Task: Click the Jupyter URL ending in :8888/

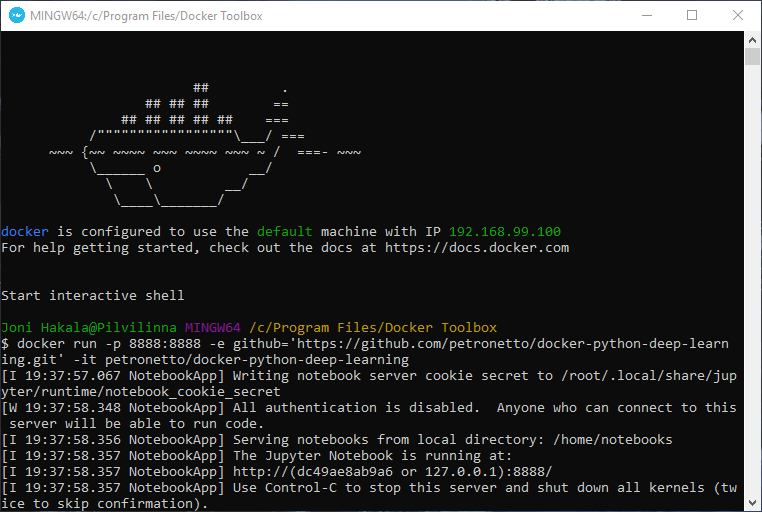Action: pyautogui.click(x=392, y=471)
